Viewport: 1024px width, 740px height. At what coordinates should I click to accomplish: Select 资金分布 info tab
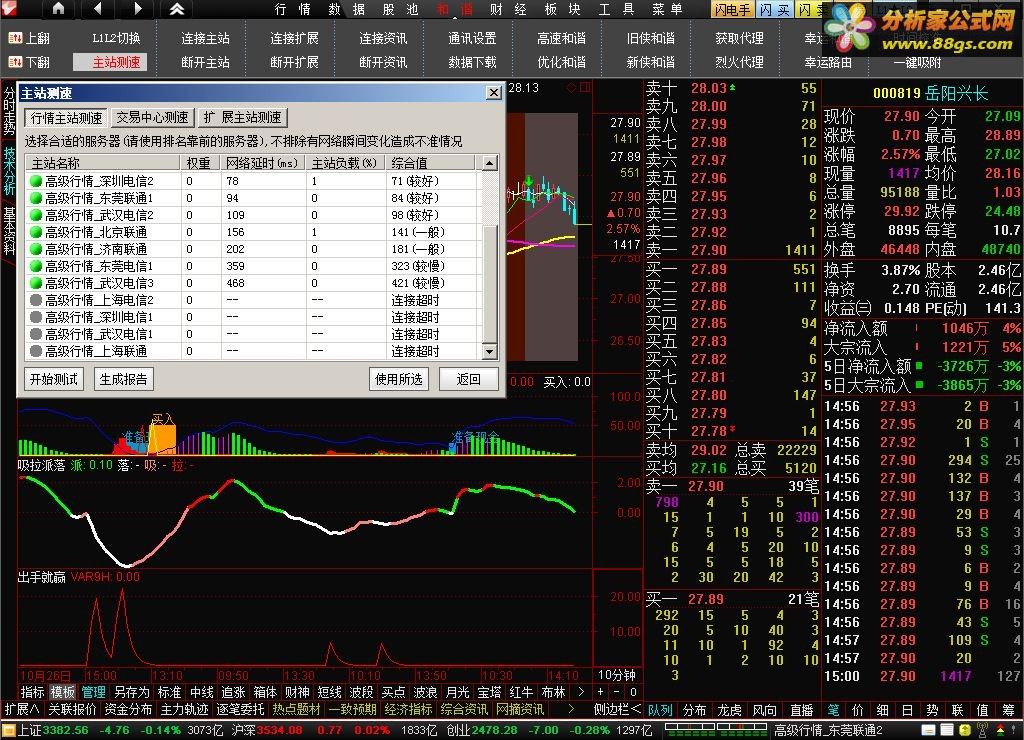point(128,709)
